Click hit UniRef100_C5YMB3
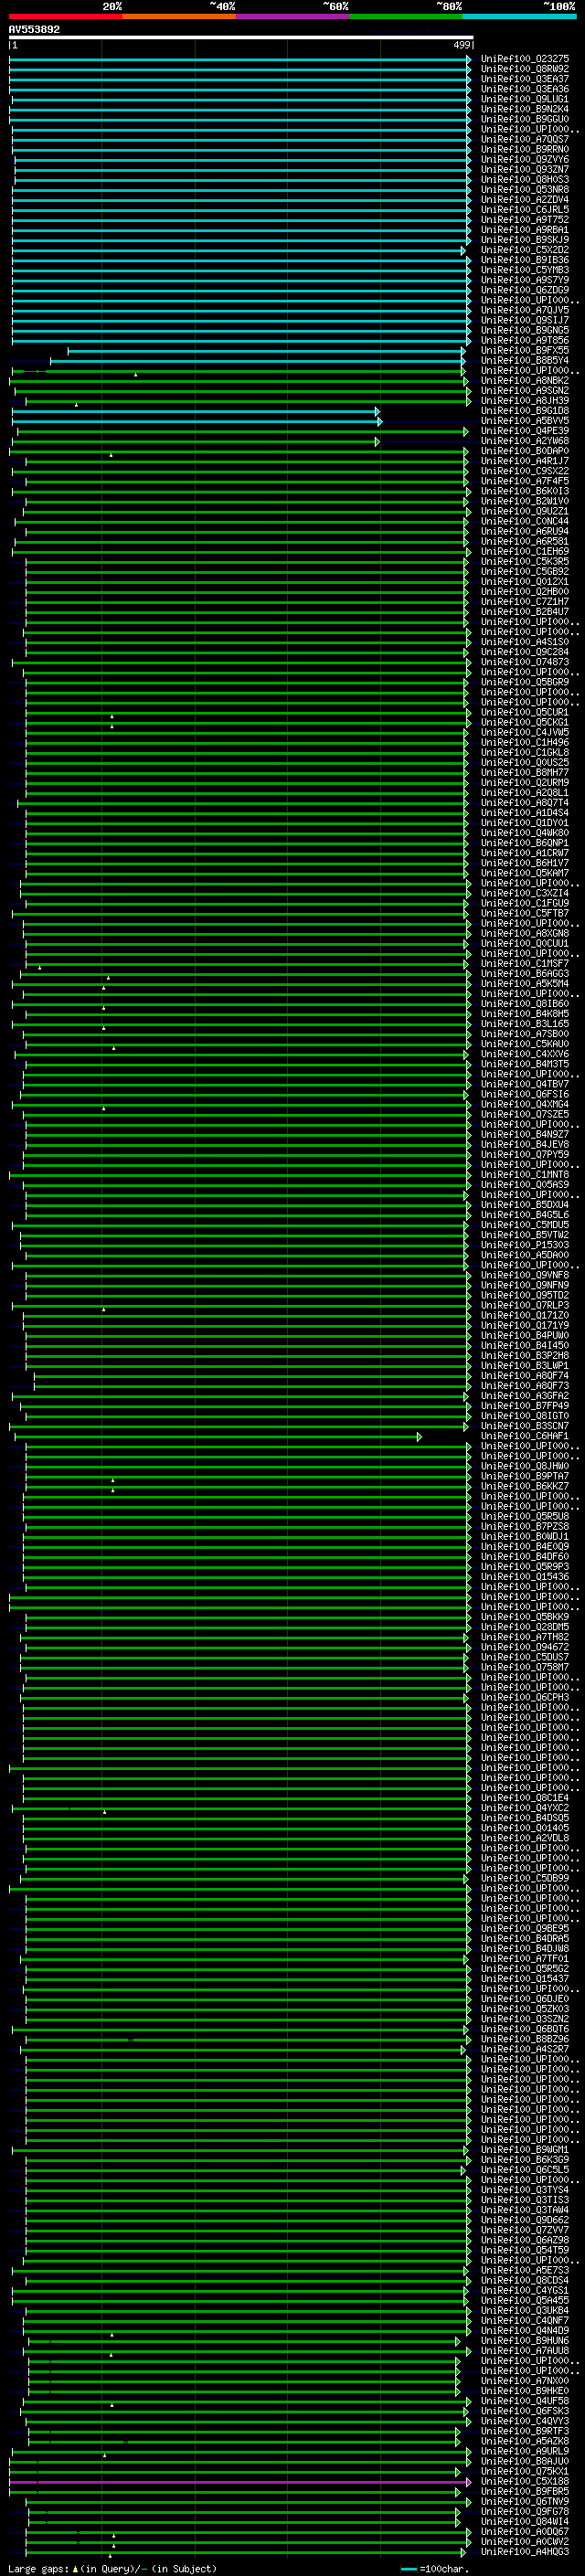 (x=525, y=270)
